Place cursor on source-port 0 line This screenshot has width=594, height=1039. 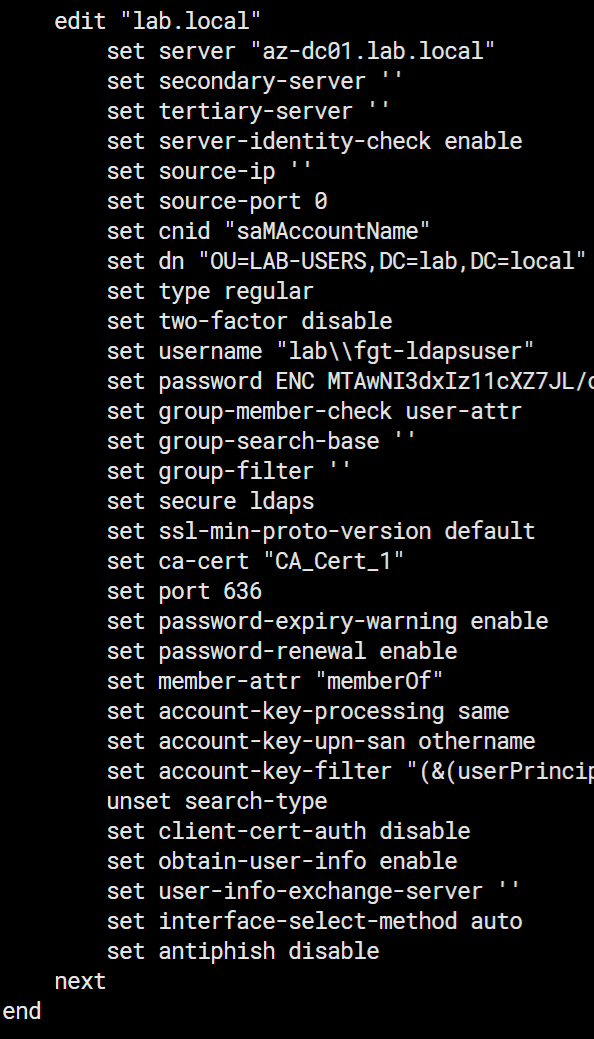tap(217, 201)
